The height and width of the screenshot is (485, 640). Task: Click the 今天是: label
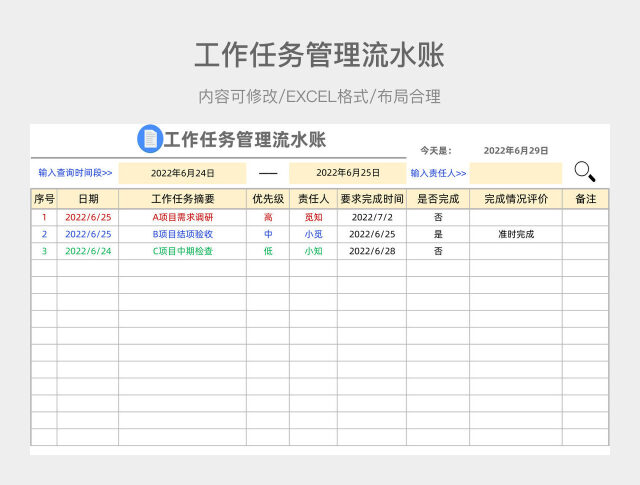point(436,151)
